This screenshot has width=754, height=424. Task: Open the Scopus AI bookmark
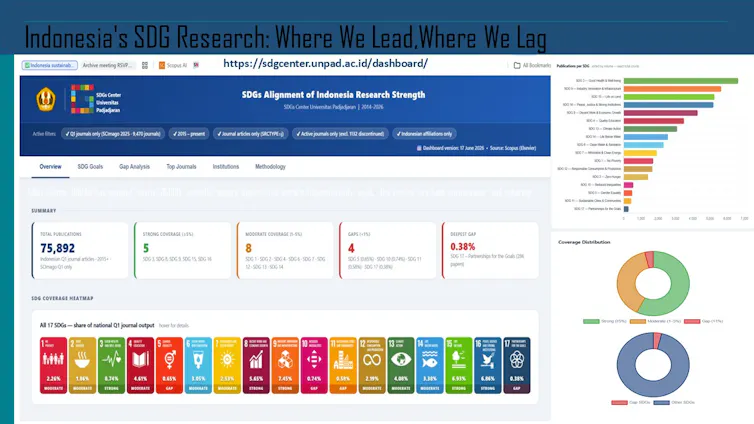tap(173, 65)
